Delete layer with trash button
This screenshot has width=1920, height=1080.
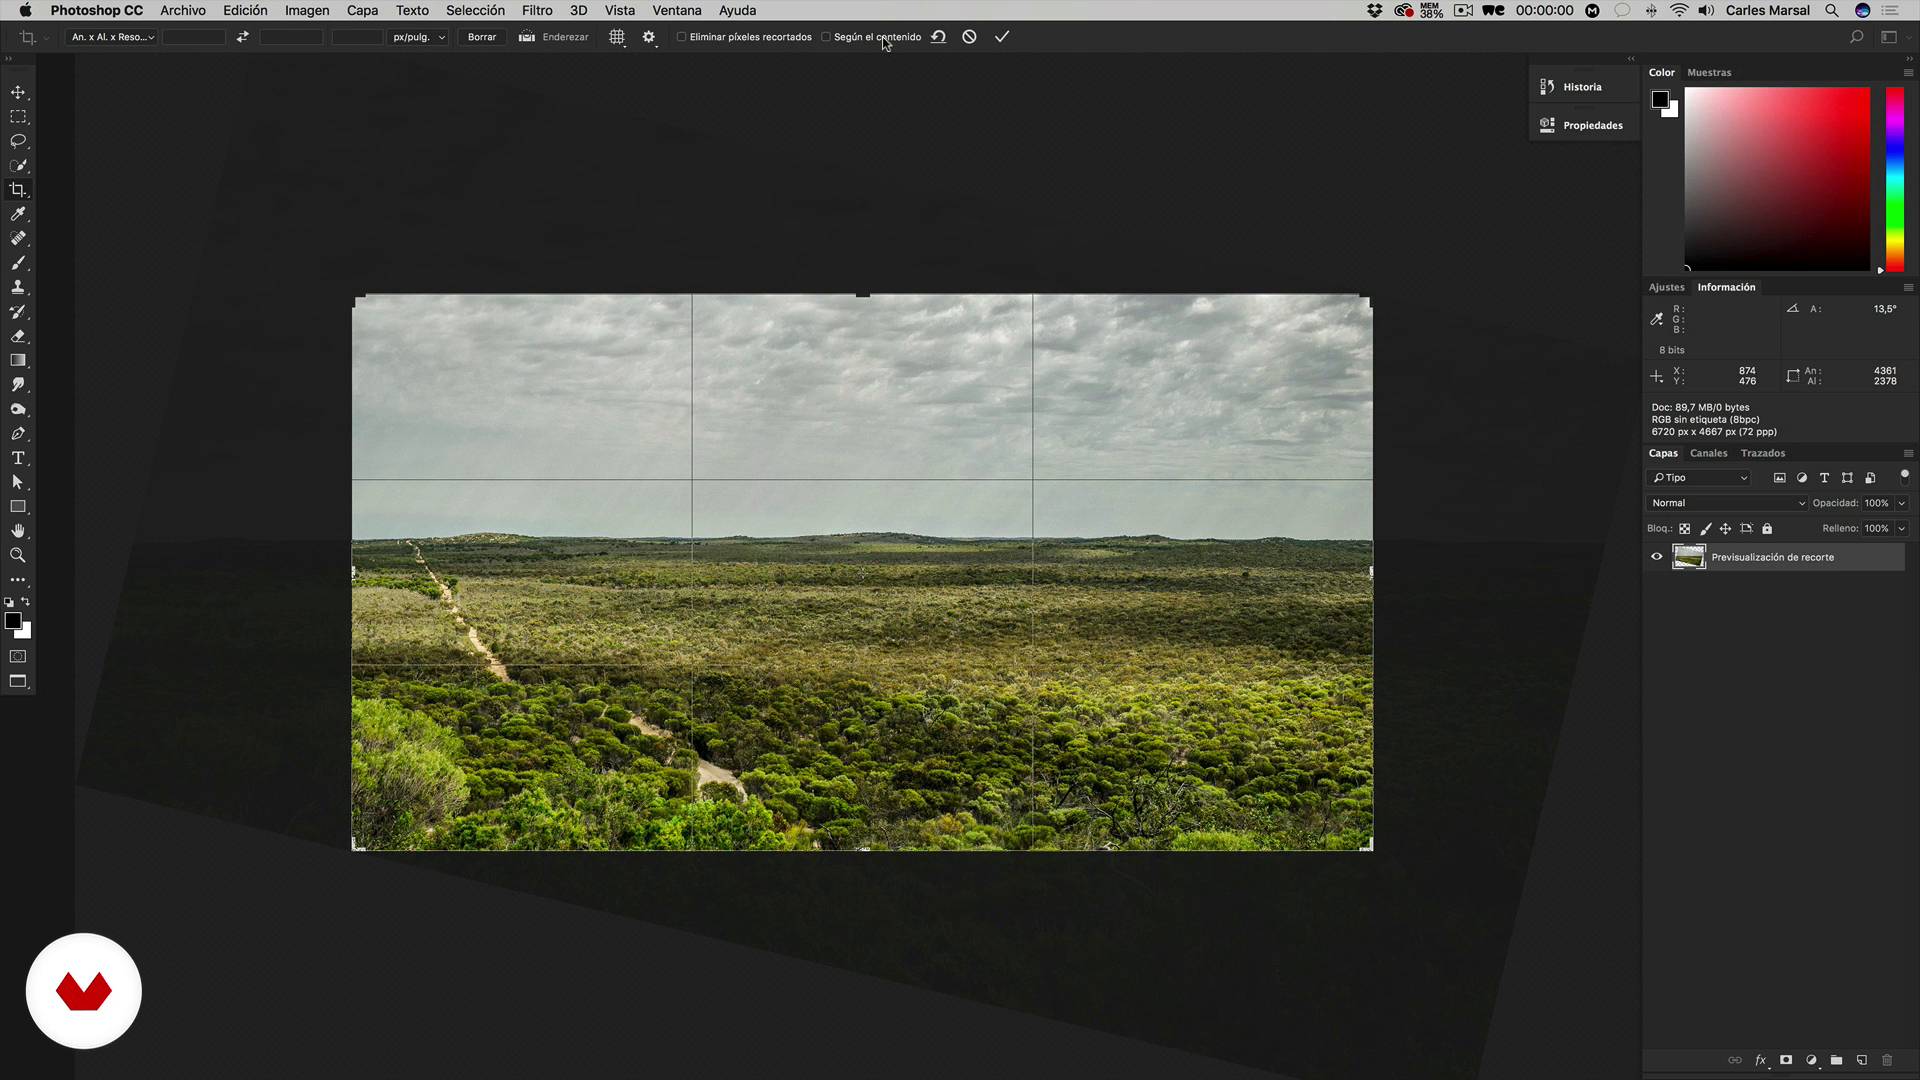coord(1888,1060)
